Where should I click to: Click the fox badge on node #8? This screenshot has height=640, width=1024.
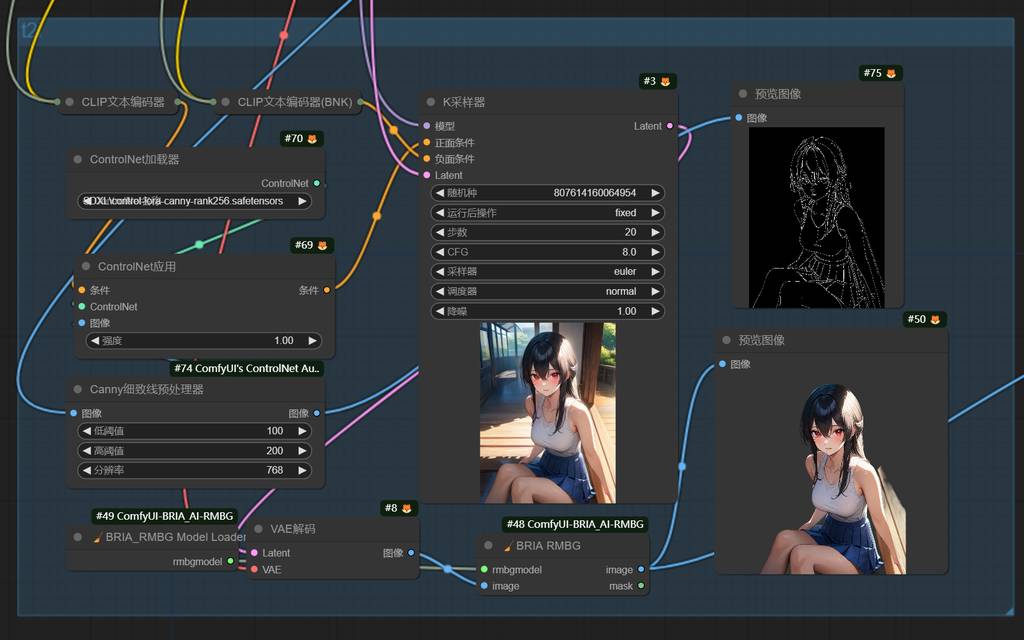click(x=406, y=508)
